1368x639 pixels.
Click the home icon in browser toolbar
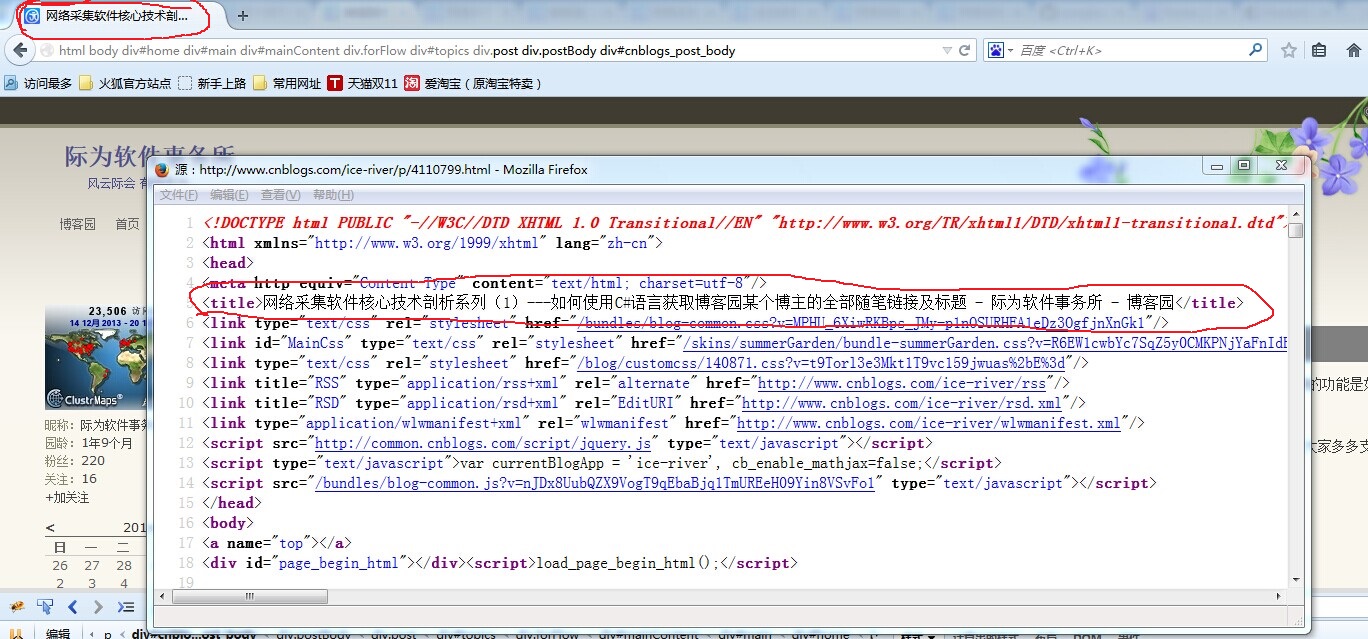[1354, 50]
